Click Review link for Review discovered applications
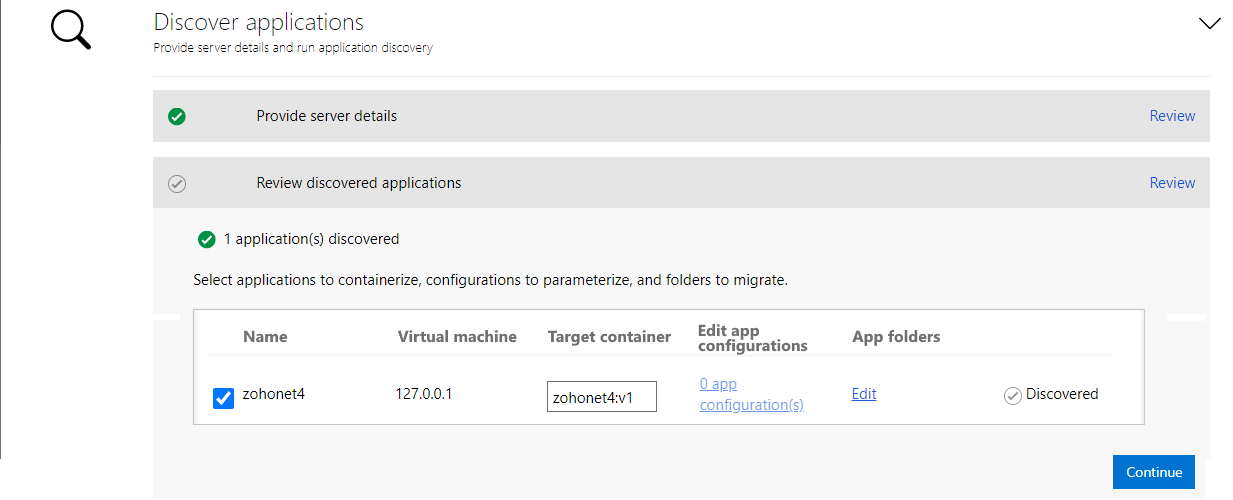This screenshot has width=1233, height=500. [1172, 183]
